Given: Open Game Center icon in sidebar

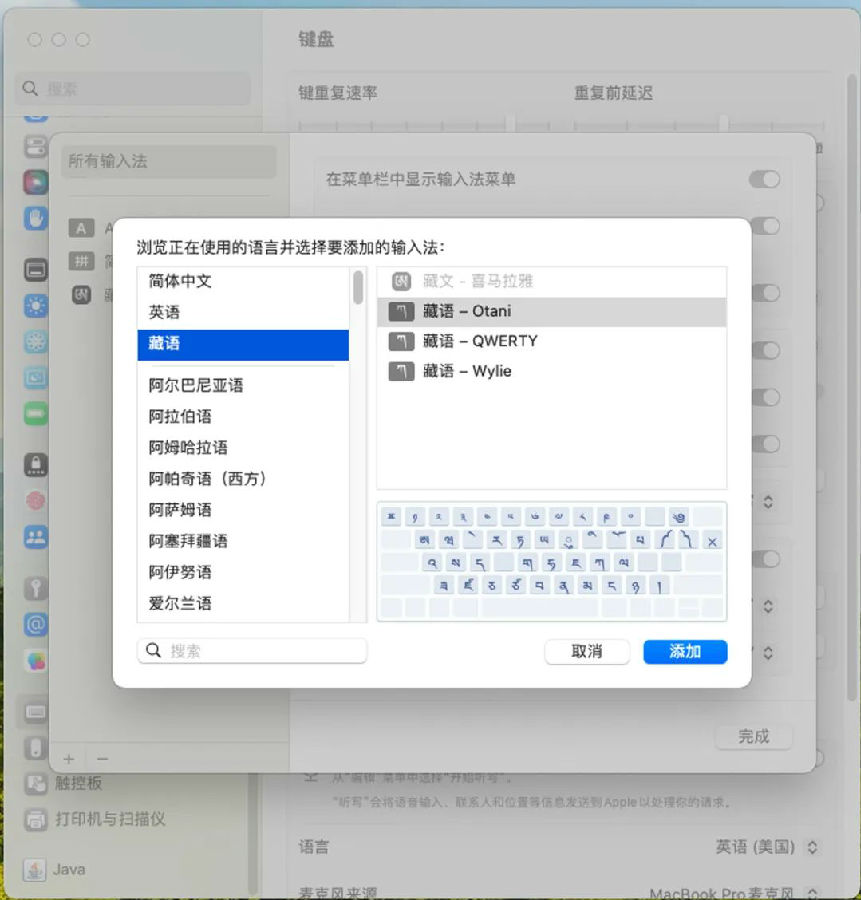Looking at the screenshot, I should pyautogui.click(x=36, y=661).
